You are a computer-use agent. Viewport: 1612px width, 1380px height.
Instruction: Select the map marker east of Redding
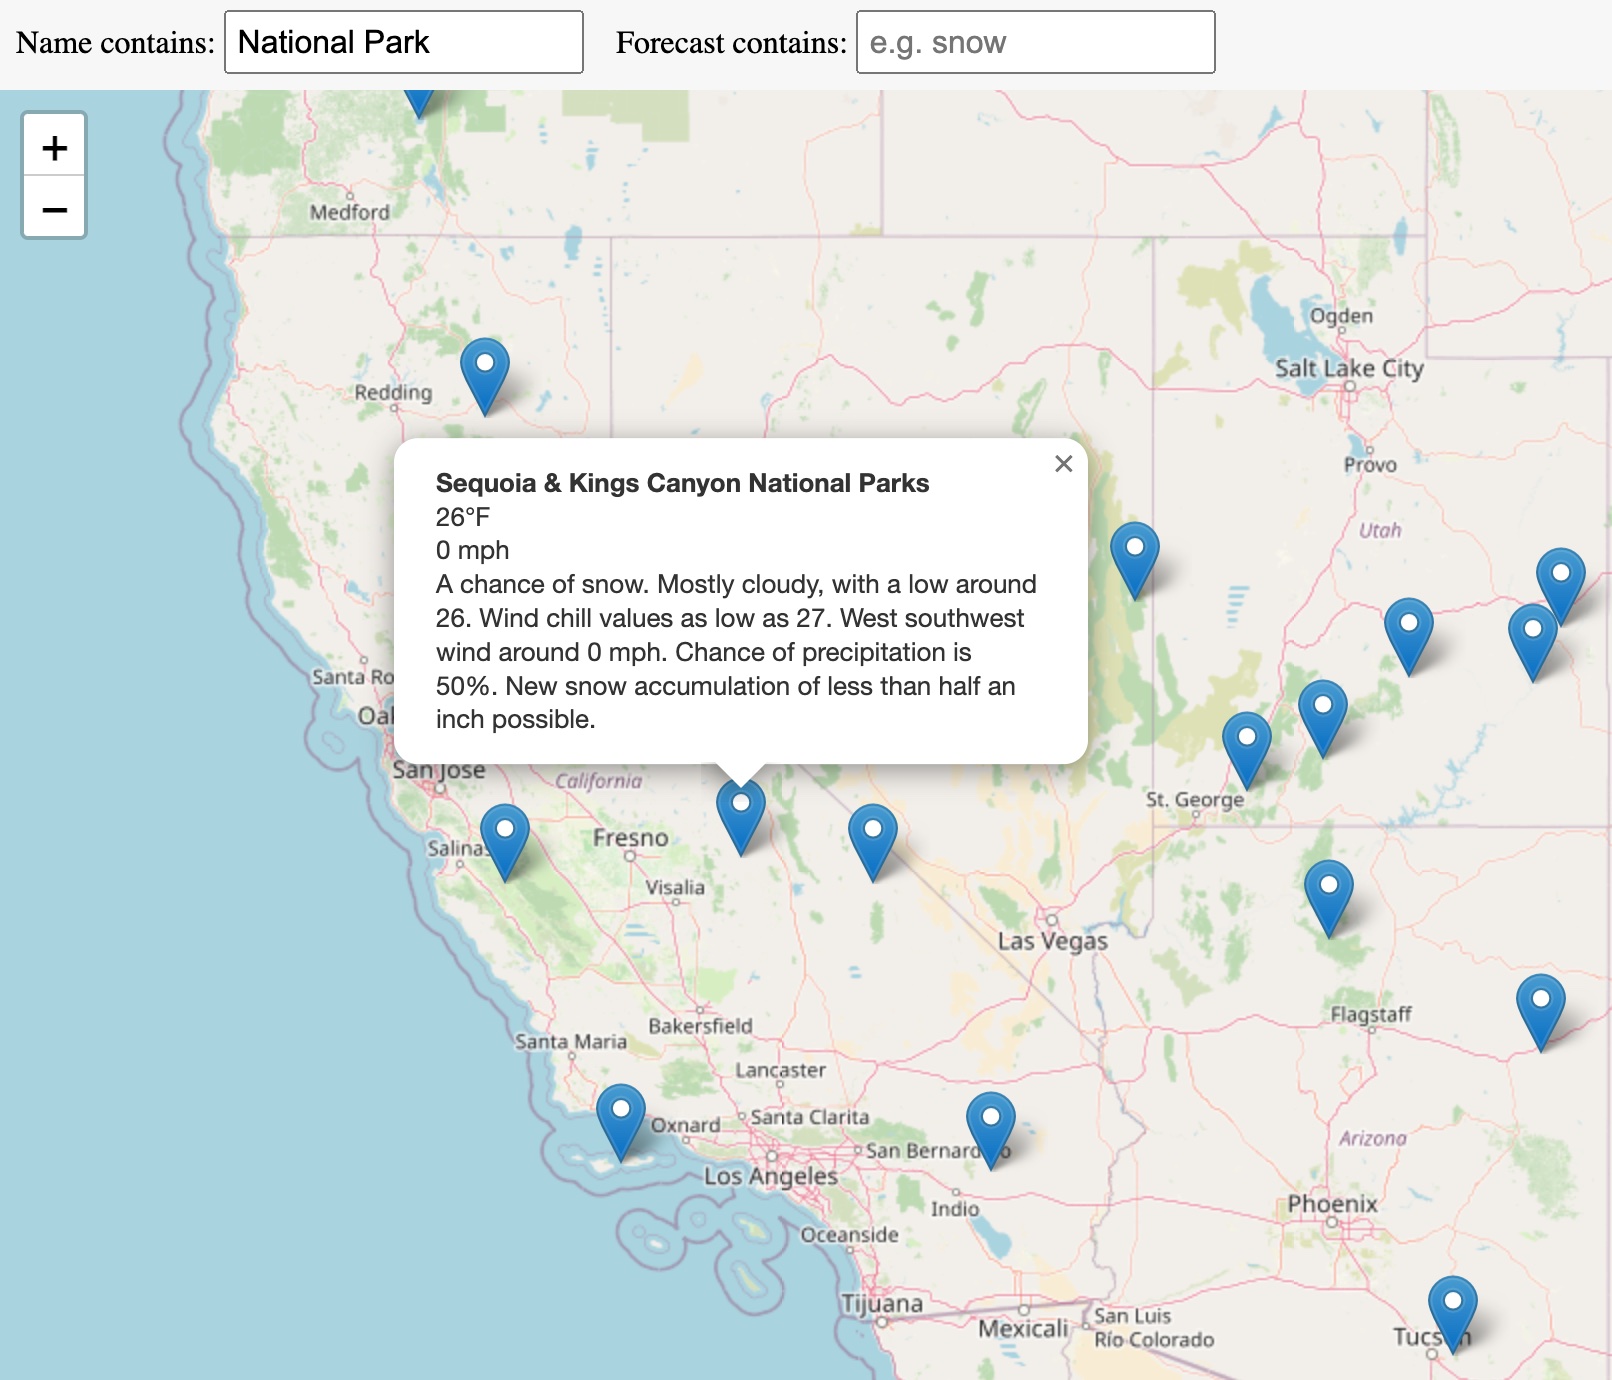[x=485, y=378]
